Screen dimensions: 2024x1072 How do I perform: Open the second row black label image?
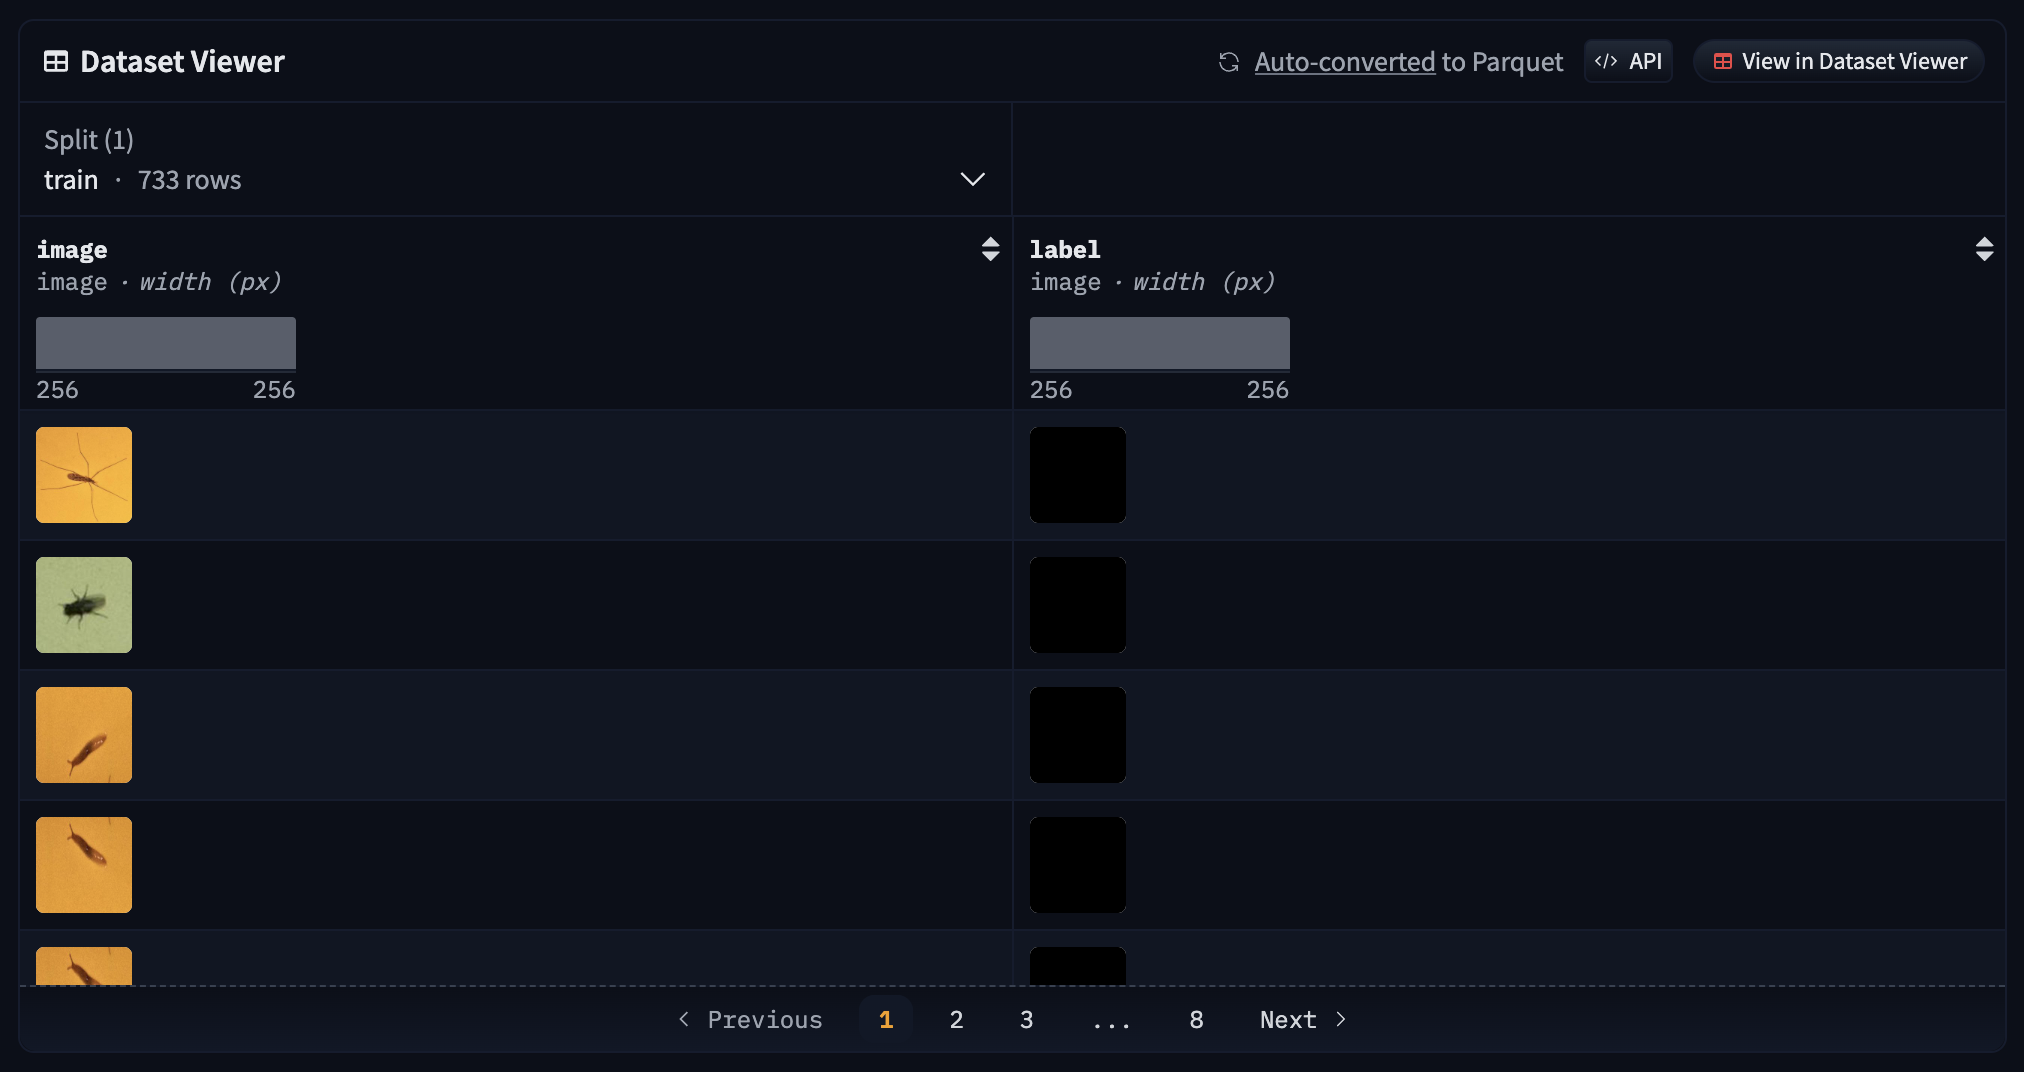1078,605
